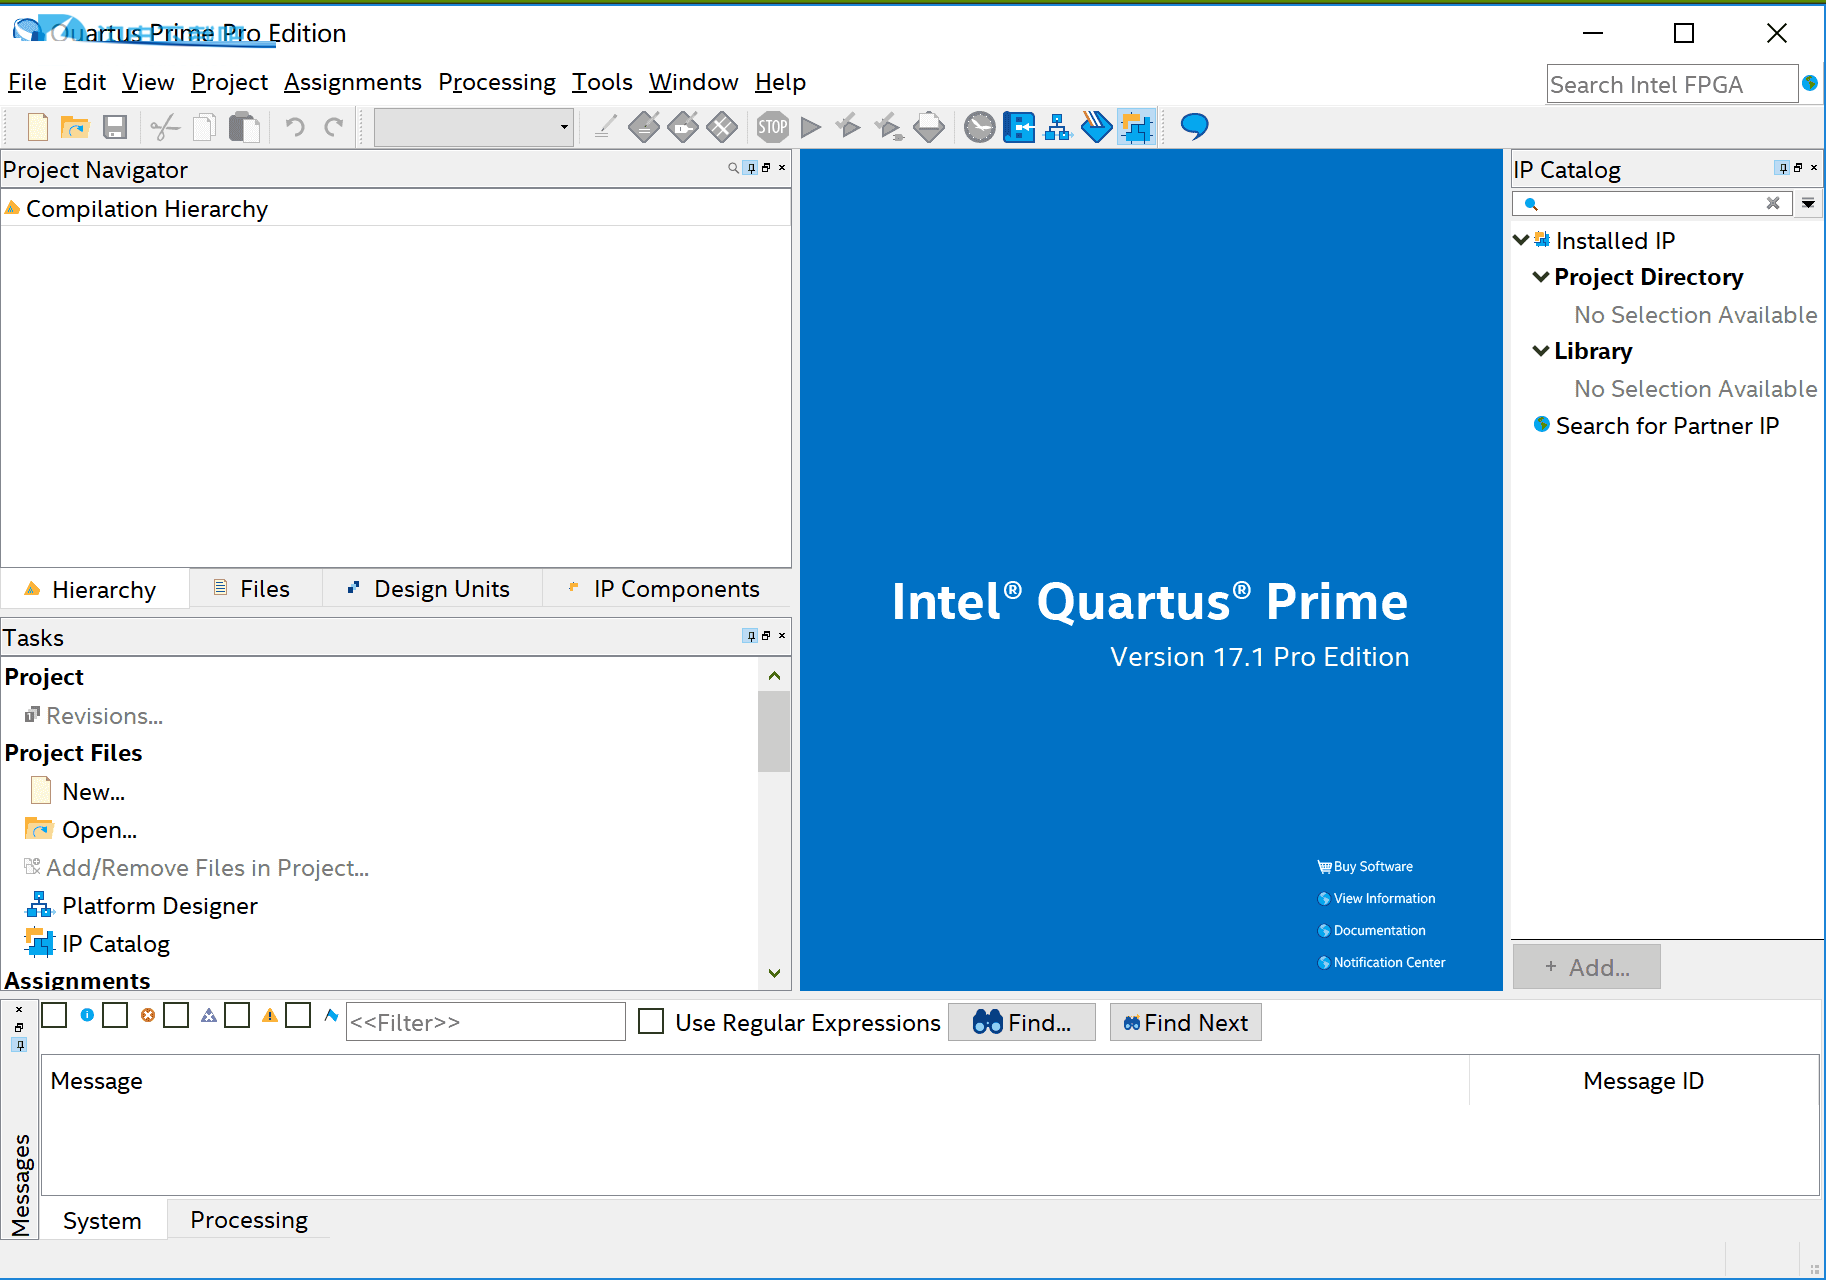Viewport: 1826px width, 1280px height.
Task: Click the Undo arrow icon
Action: coord(294,127)
